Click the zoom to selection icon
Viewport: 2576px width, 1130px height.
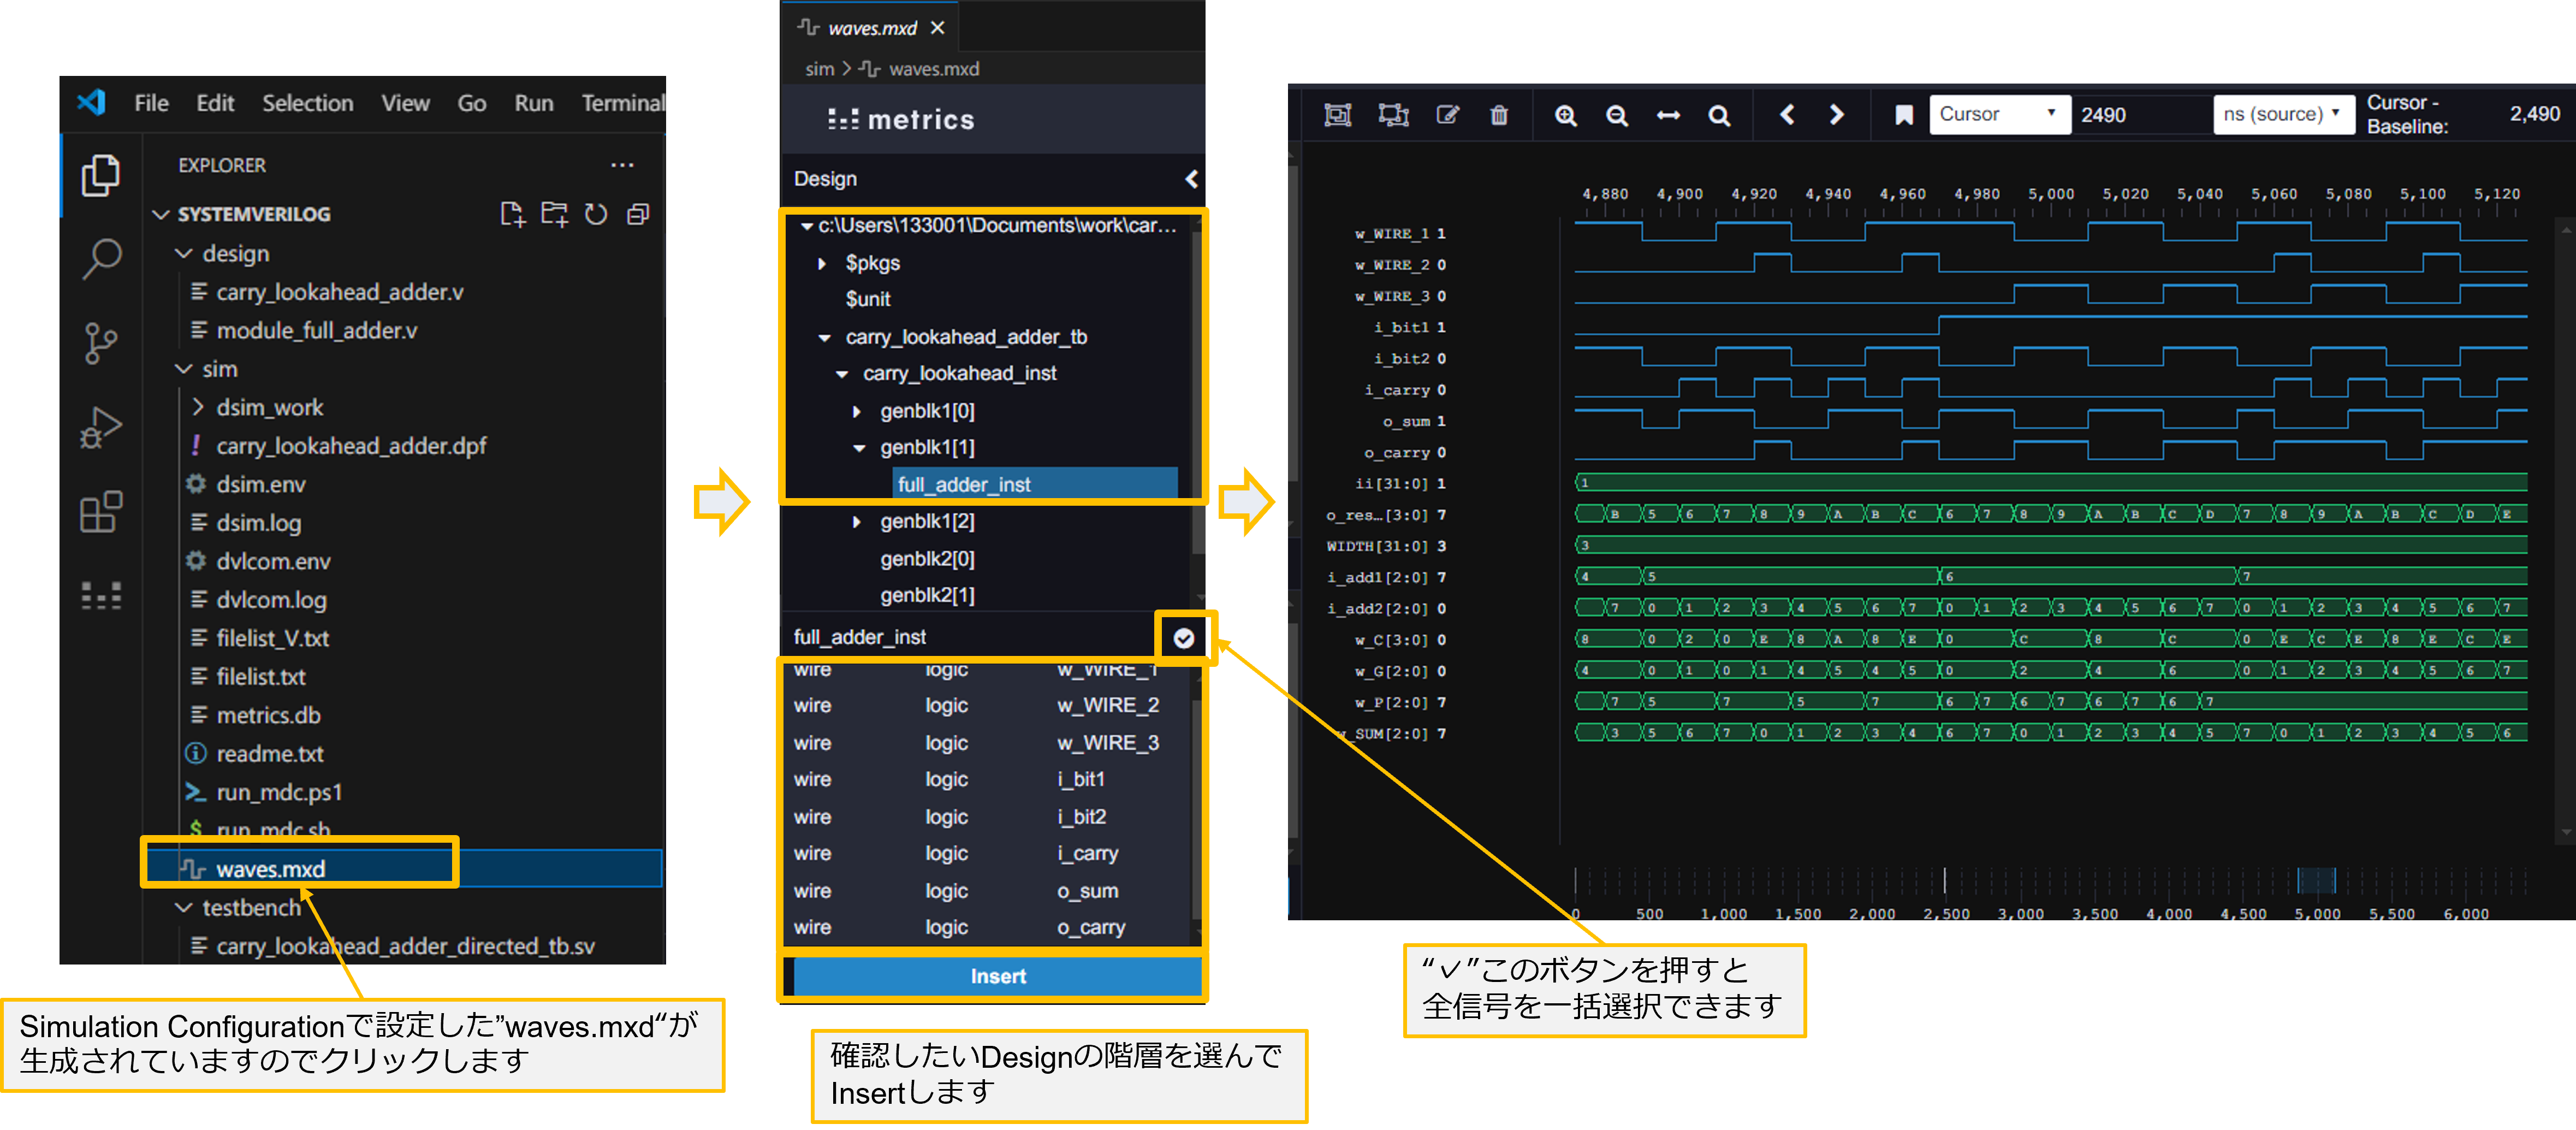[1393, 115]
